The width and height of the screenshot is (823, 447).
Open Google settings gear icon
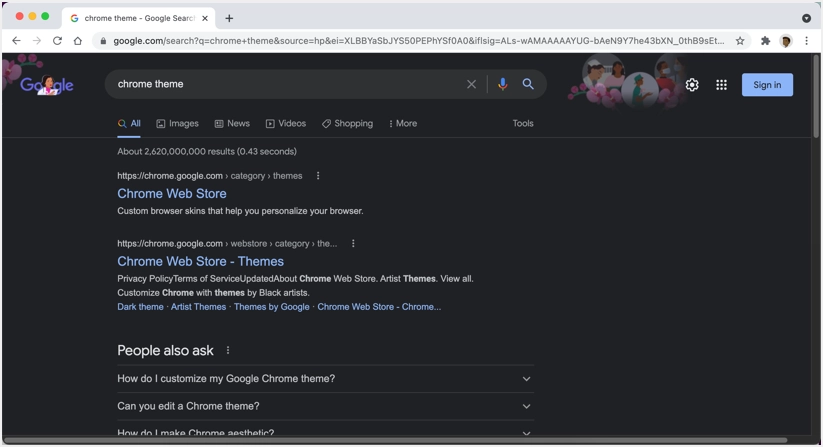[x=692, y=84]
